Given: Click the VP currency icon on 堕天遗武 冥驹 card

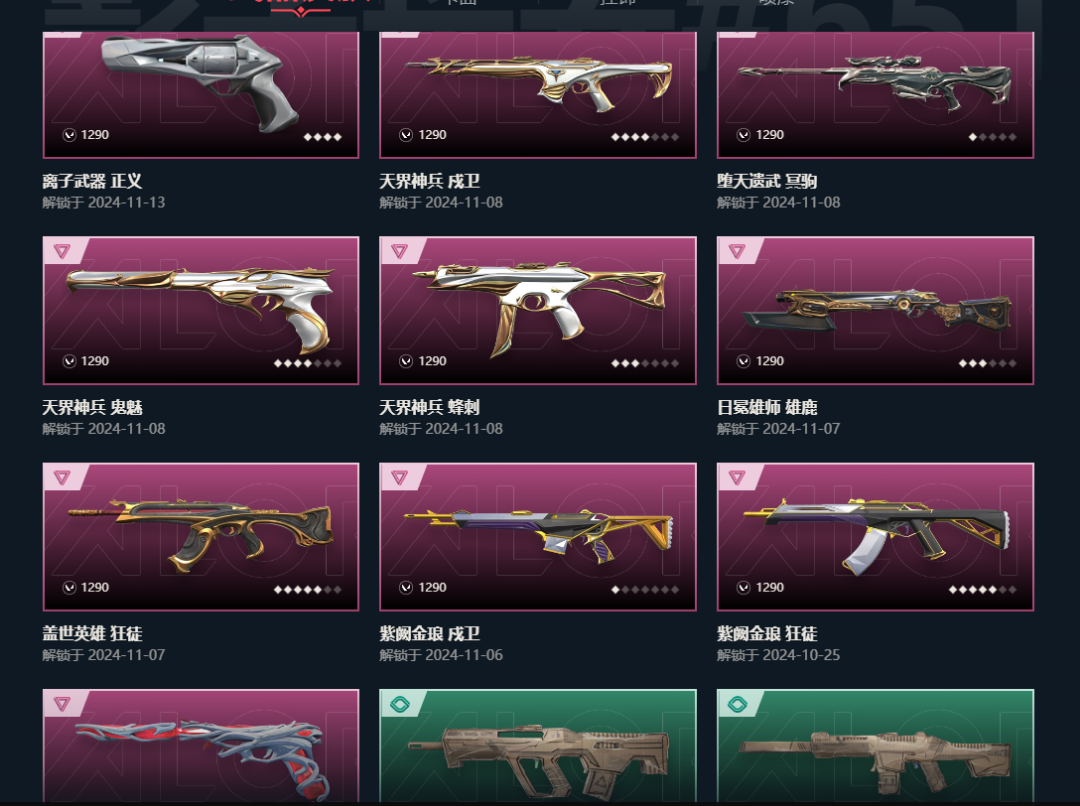Looking at the screenshot, I should (x=743, y=135).
